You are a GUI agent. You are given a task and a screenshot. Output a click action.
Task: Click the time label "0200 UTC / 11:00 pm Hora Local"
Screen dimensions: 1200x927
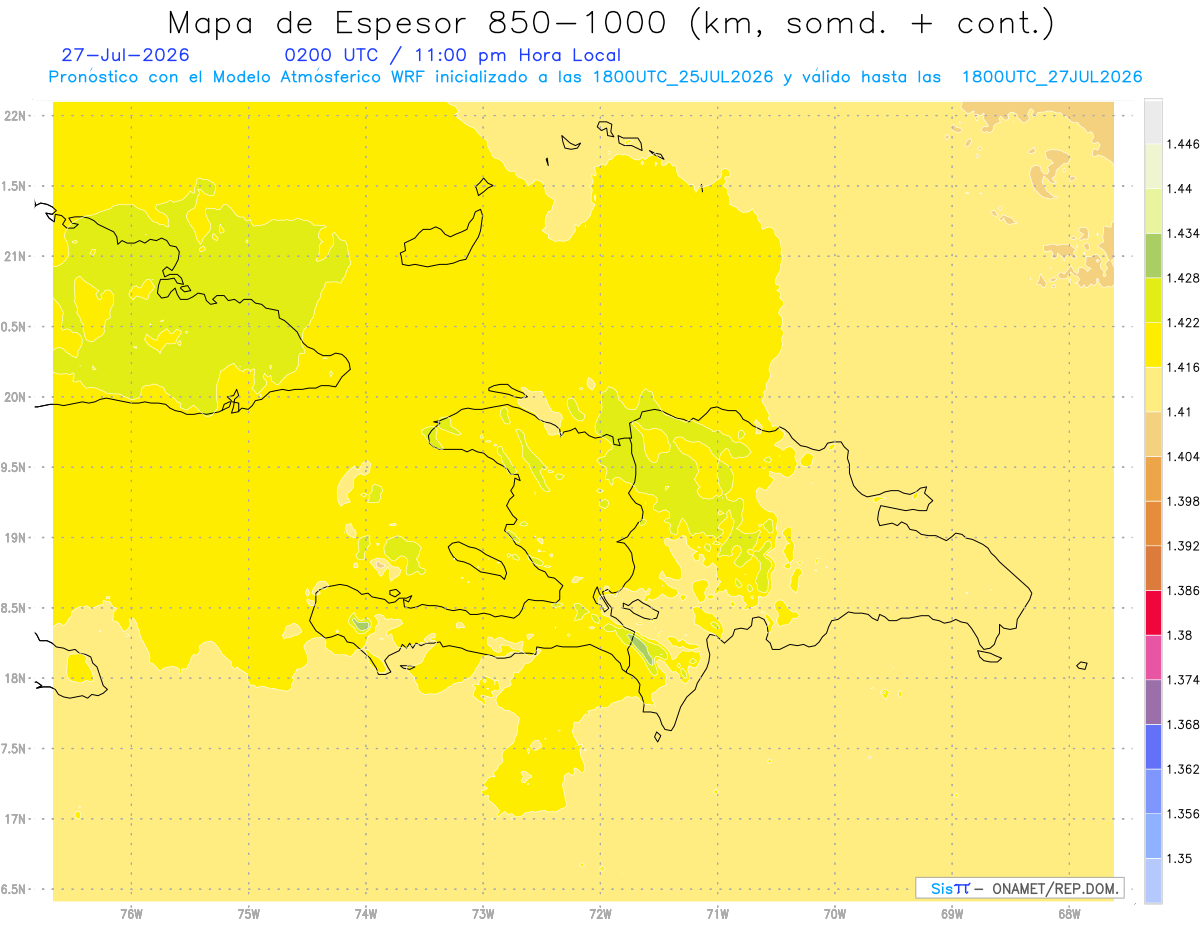click(x=452, y=56)
